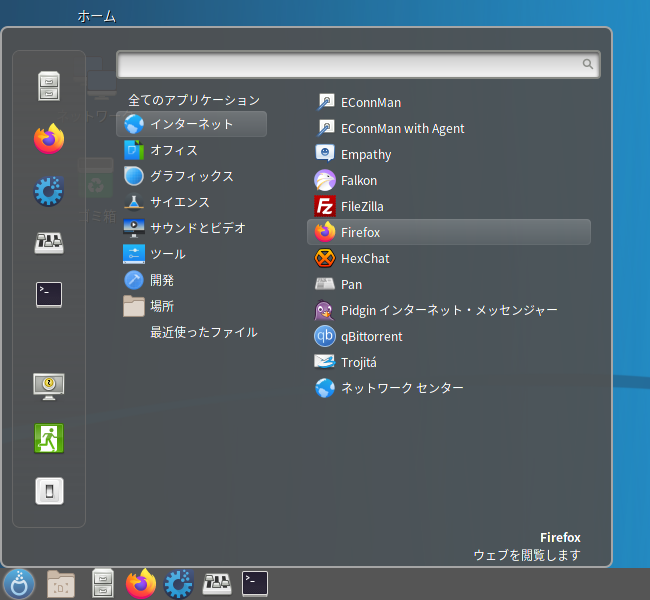
Task: Launch Empathy chat client
Action: (x=449, y=154)
